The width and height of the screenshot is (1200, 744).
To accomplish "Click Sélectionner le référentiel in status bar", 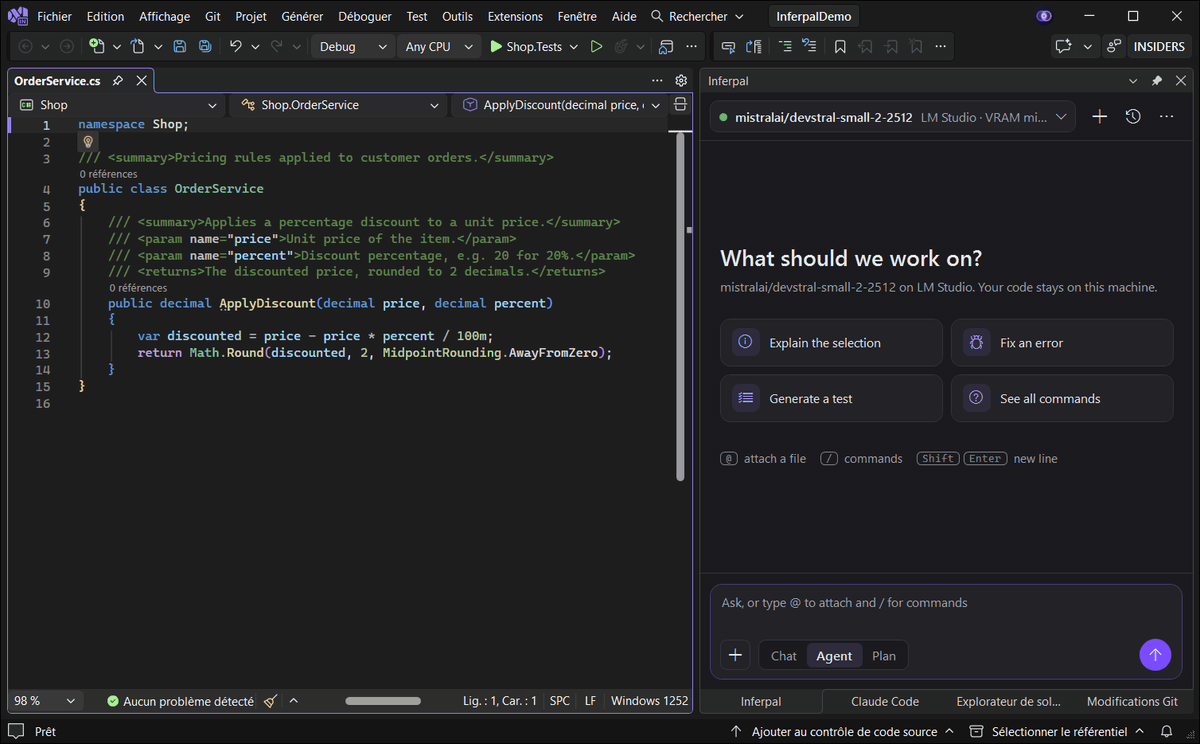I will pos(1056,732).
